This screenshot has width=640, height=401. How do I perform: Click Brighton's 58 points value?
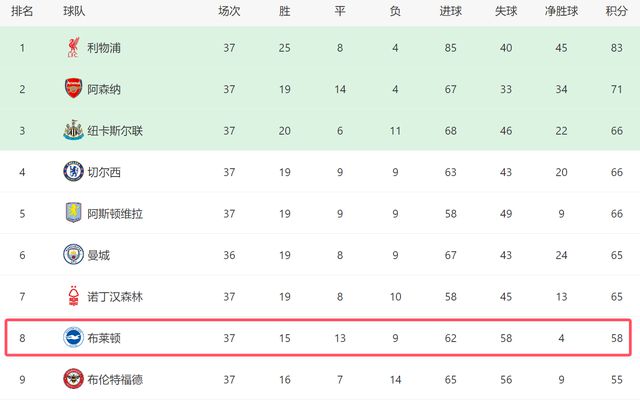click(x=617, y=338)
